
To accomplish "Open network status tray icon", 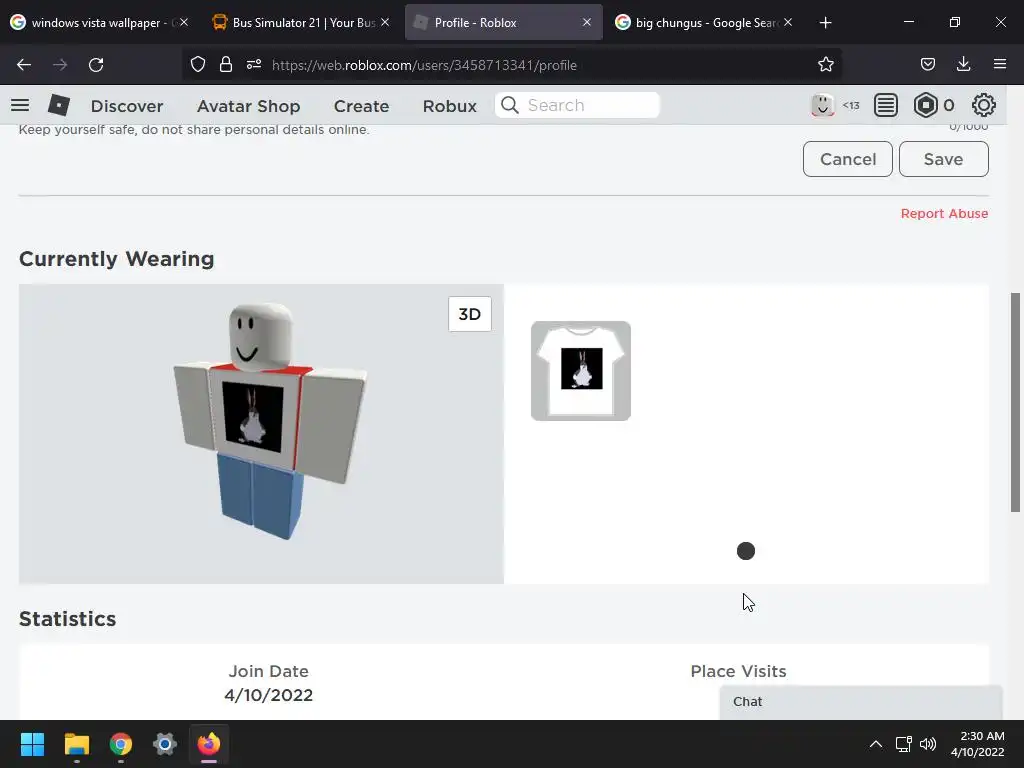I will pos(904,744).
